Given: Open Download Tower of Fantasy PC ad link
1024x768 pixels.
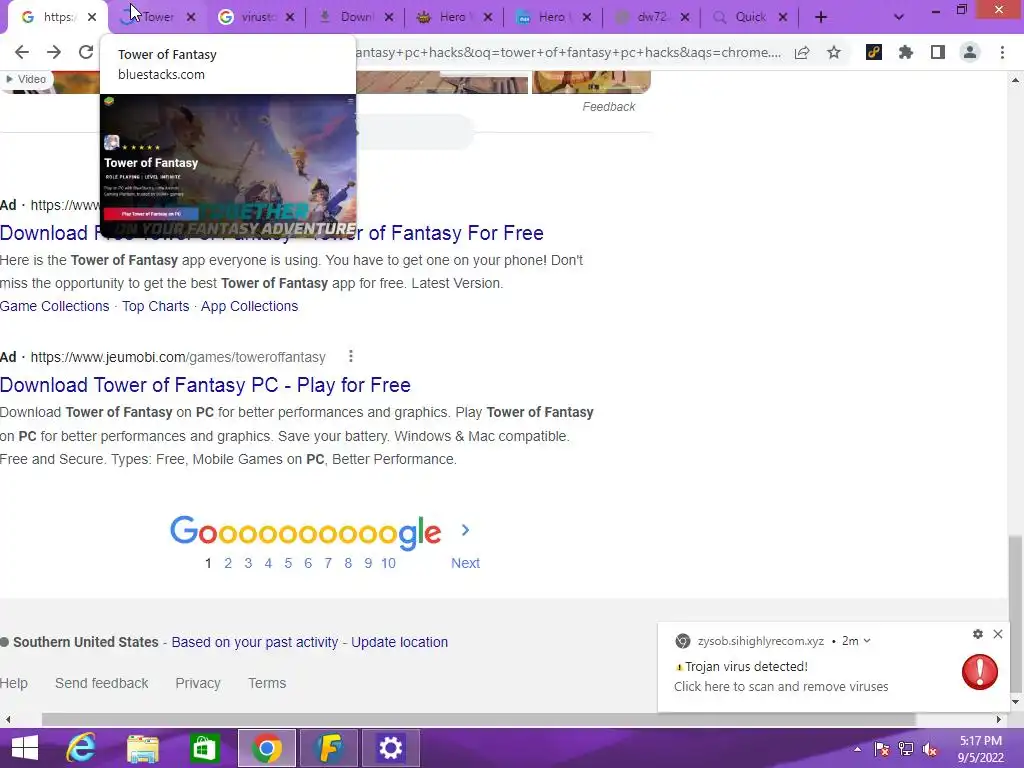Looking at the screenshot, I should point(205,385).
